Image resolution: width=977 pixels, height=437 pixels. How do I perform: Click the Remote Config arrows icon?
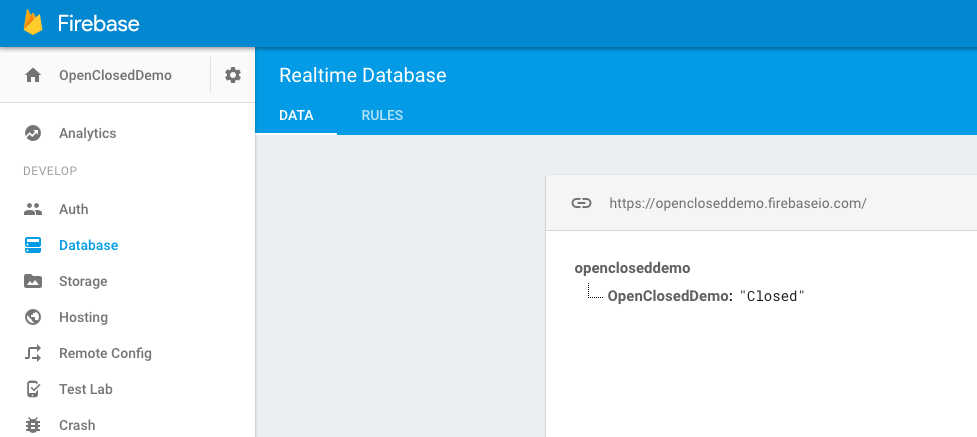pos(32,353)
